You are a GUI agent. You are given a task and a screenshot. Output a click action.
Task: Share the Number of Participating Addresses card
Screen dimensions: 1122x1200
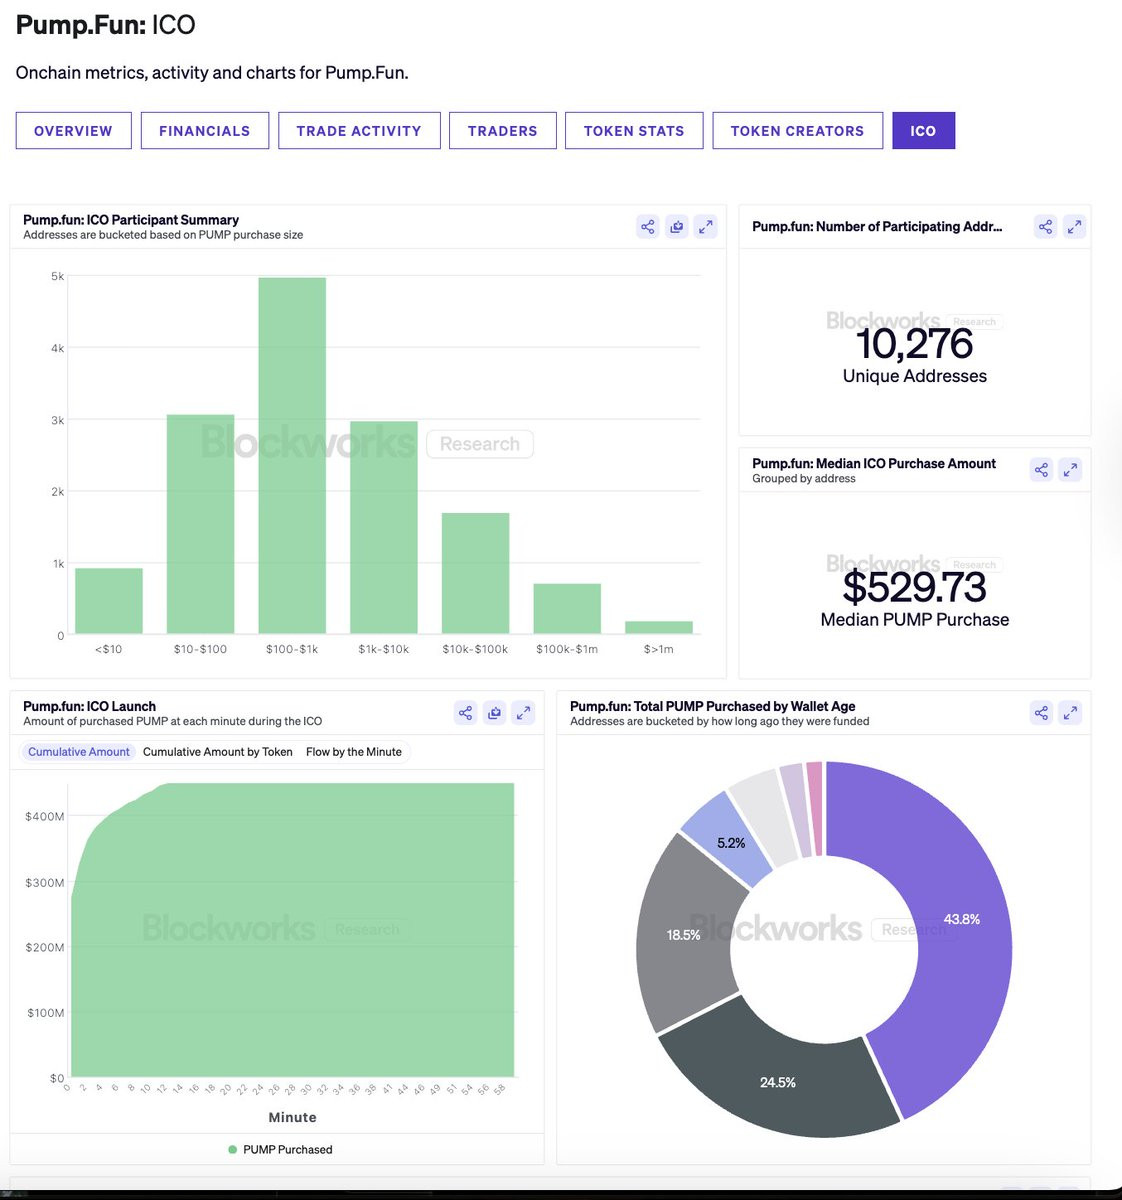click(1045, 227)
